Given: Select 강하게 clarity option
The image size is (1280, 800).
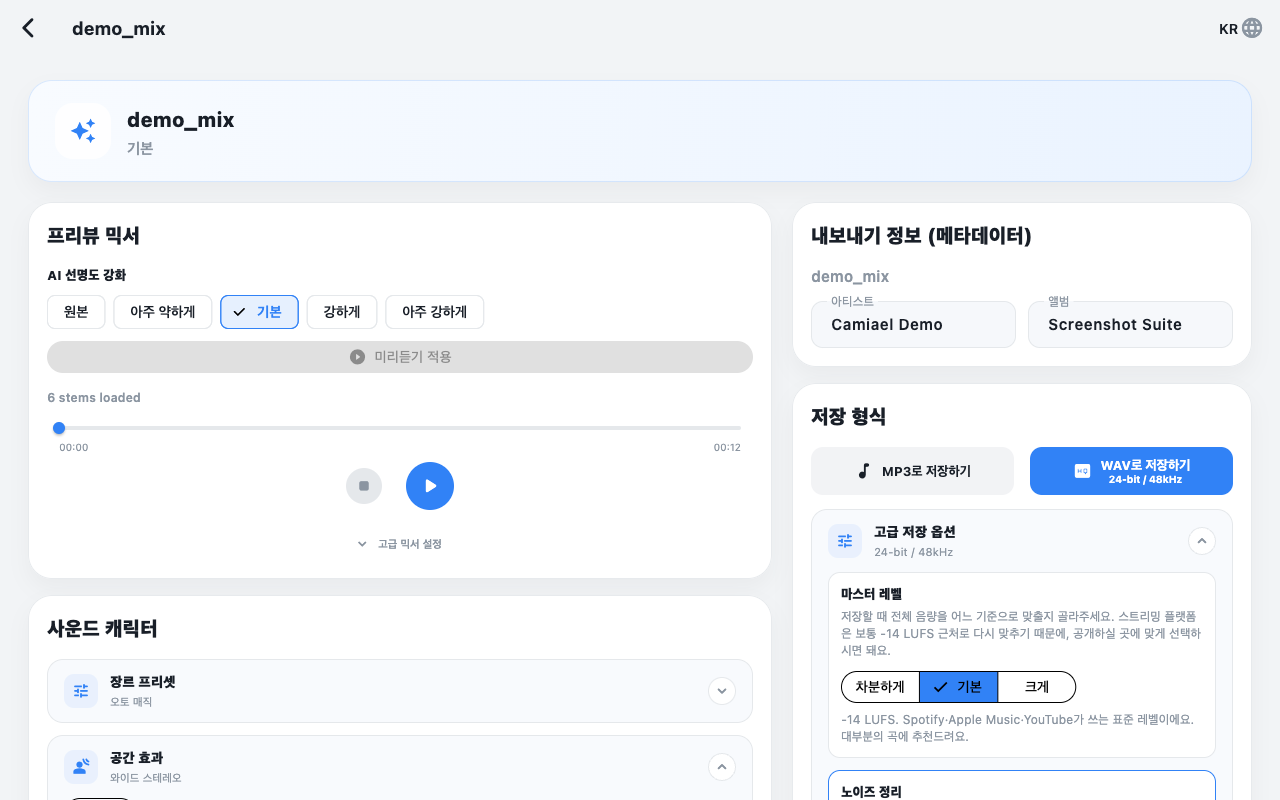Looking at the screenshot, I should [342, 312].
